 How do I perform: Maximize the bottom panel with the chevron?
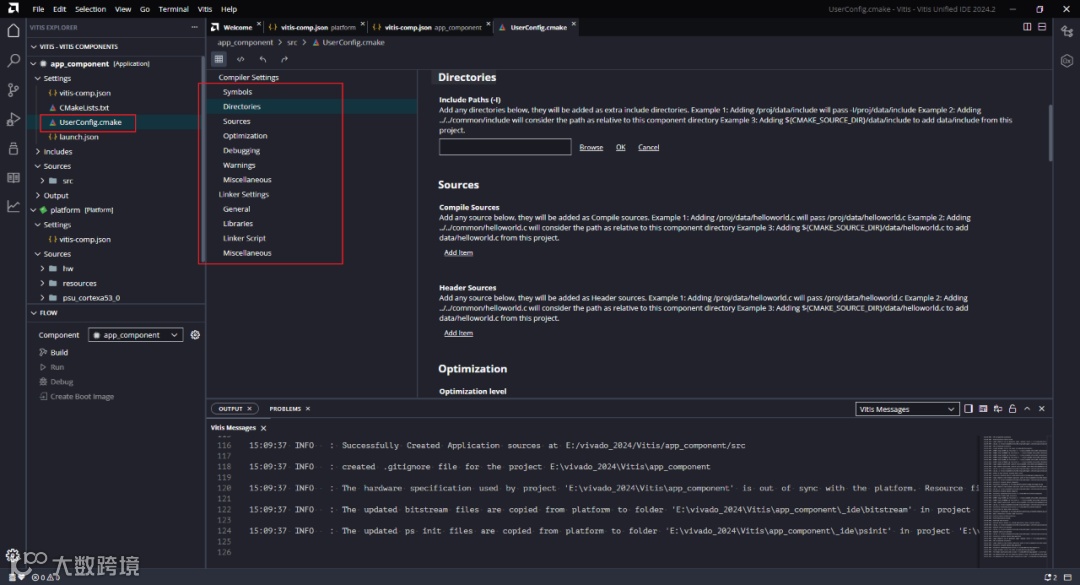[1027, 409]
